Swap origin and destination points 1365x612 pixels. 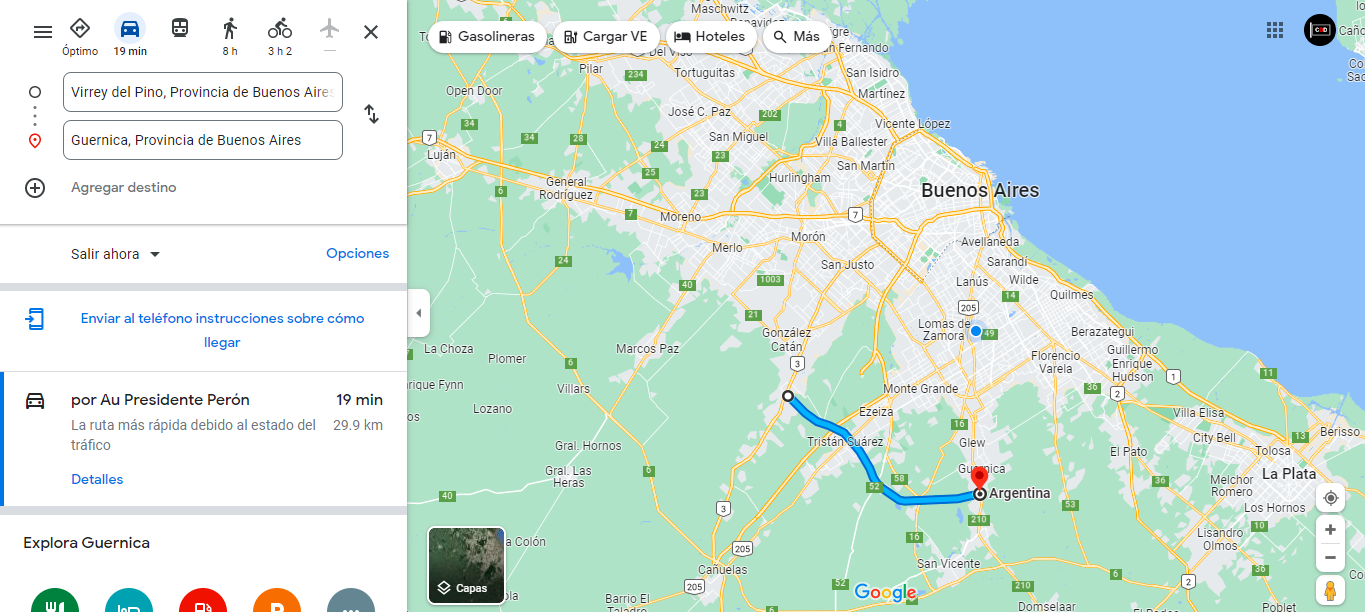pyautogui.click(x=371, y=114)
